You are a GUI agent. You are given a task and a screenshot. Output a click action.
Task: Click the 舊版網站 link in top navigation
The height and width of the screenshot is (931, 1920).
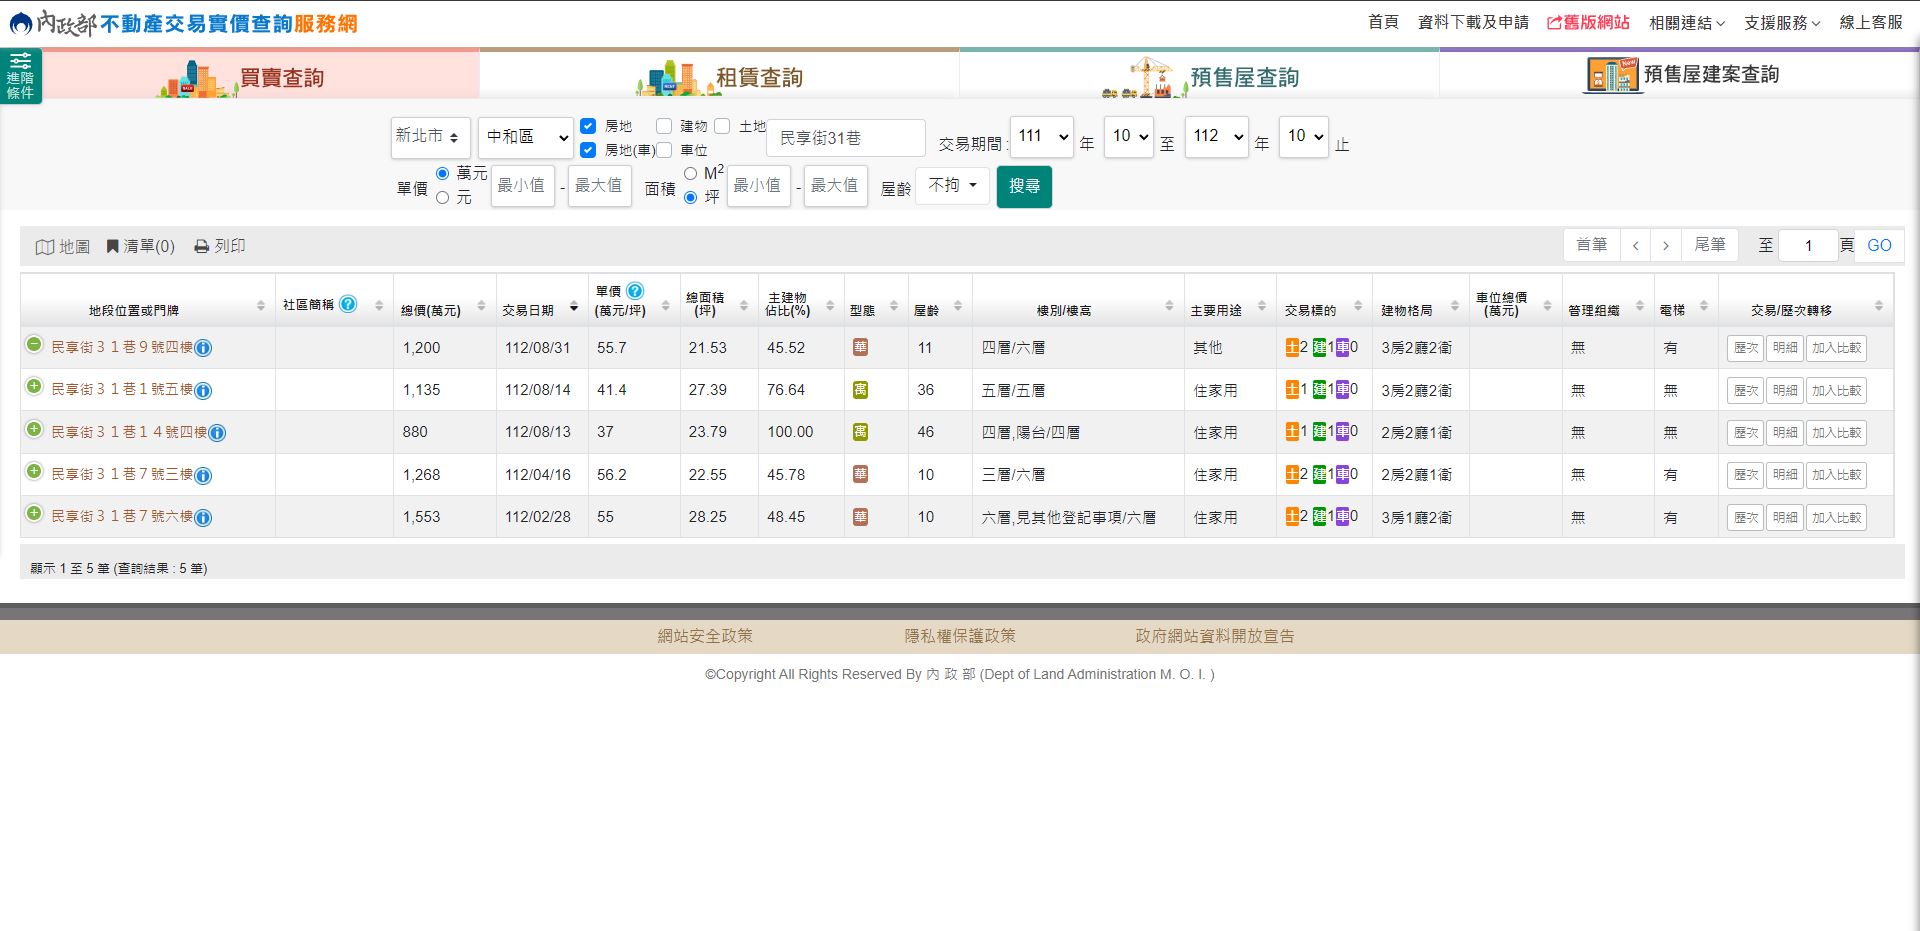click(x=1588, y=22)
